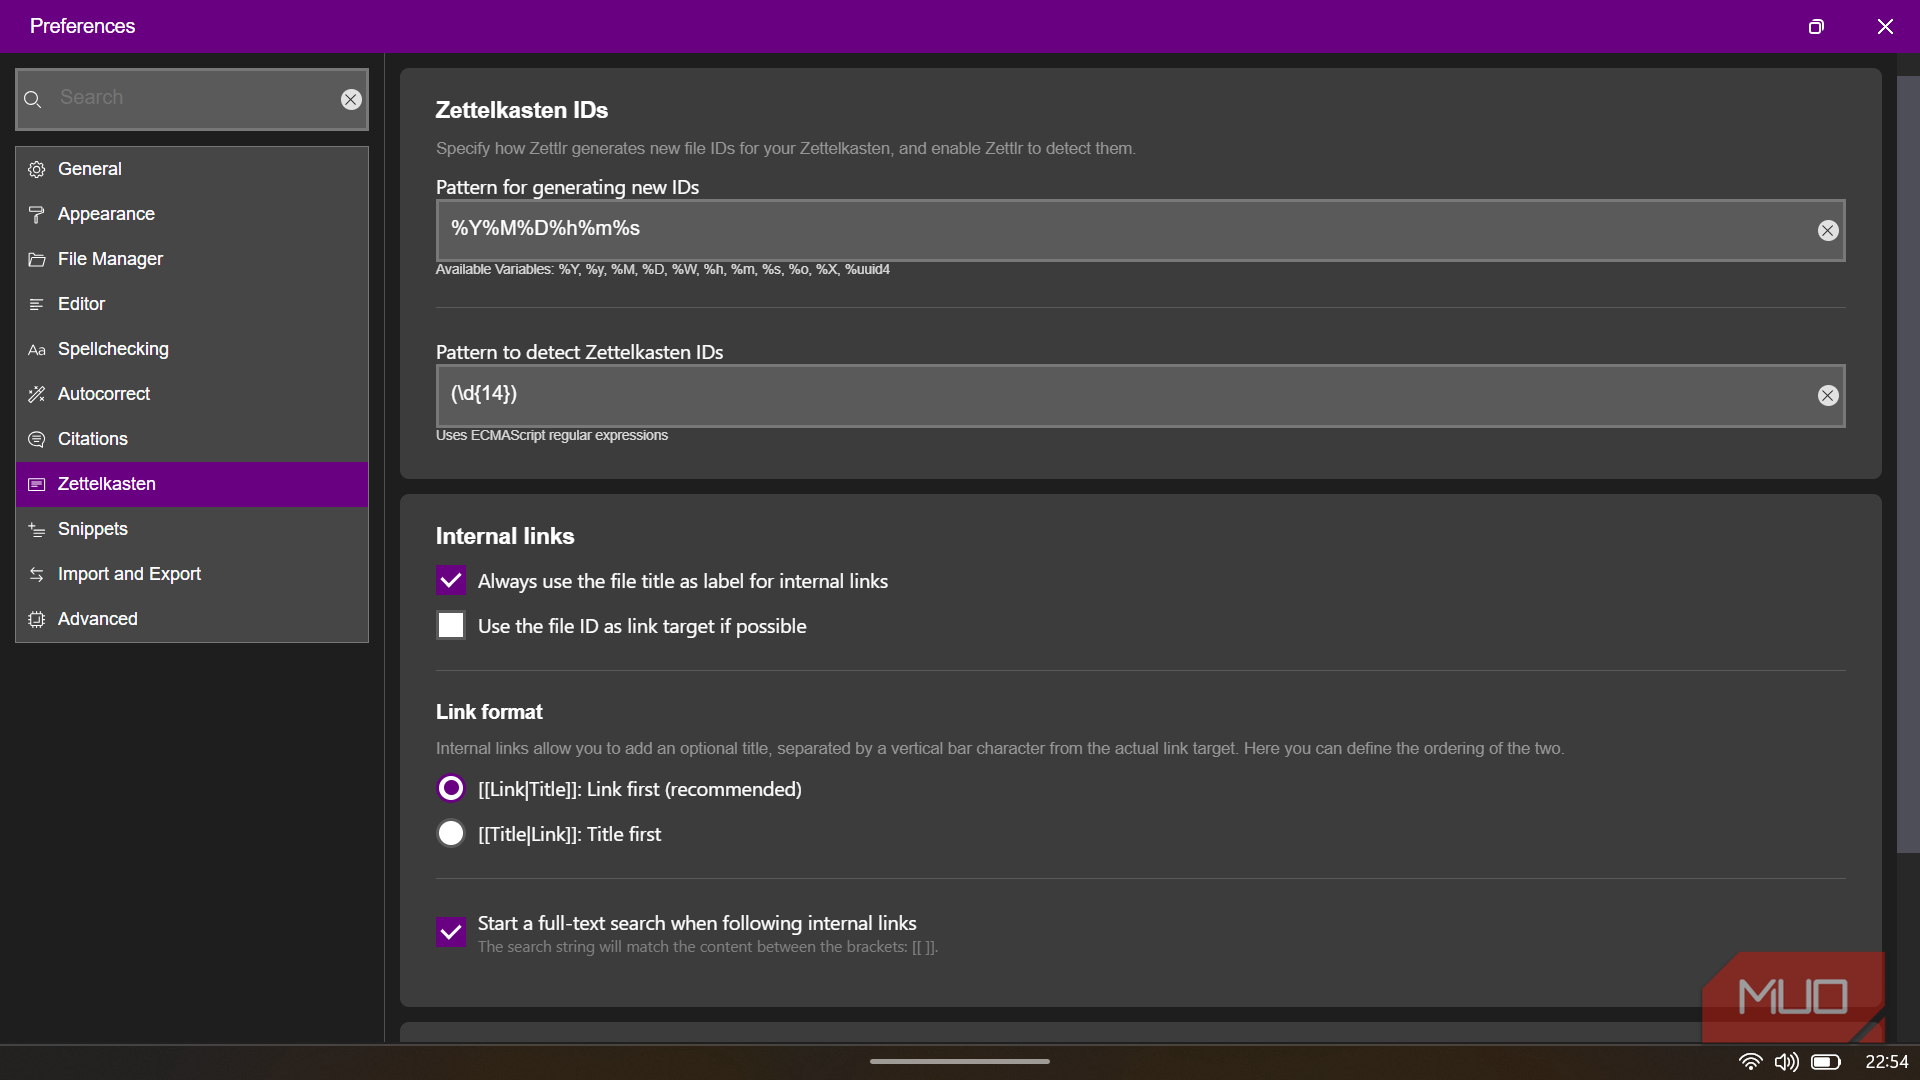Image resolution: width=1920 pixels, height=1080 pixels.
Task: Open the Snippets tab
Action: pos(192,530)
